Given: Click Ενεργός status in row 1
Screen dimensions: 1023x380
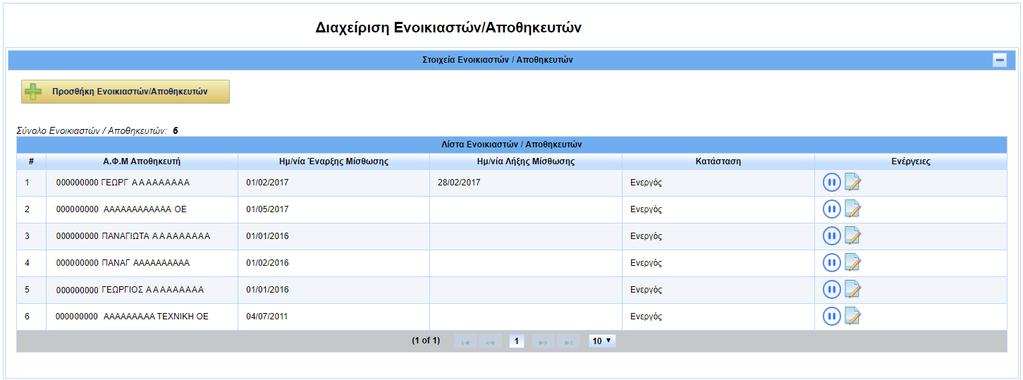Looking at the screenshot, I should [x=646, y=183].
